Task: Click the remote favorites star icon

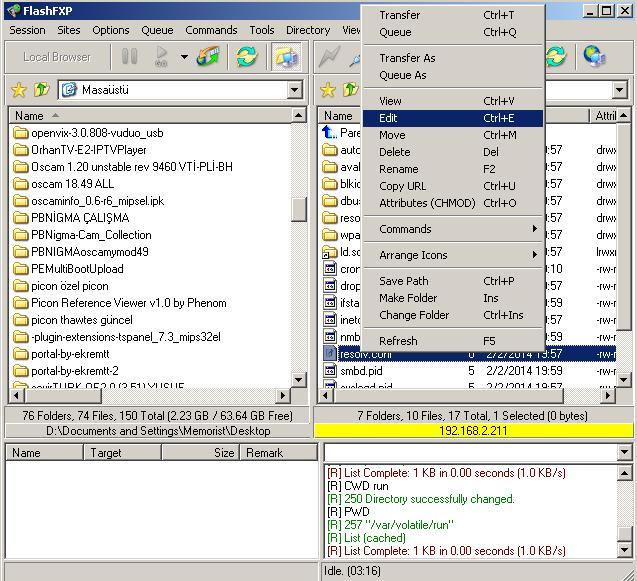Action: coord(328,90)
